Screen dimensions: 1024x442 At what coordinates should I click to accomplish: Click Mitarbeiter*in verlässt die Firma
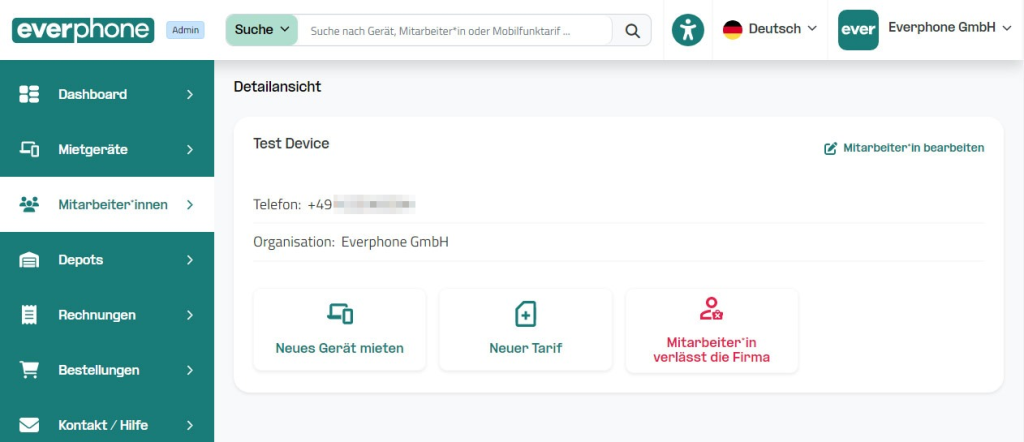click(x=711, y=331)
